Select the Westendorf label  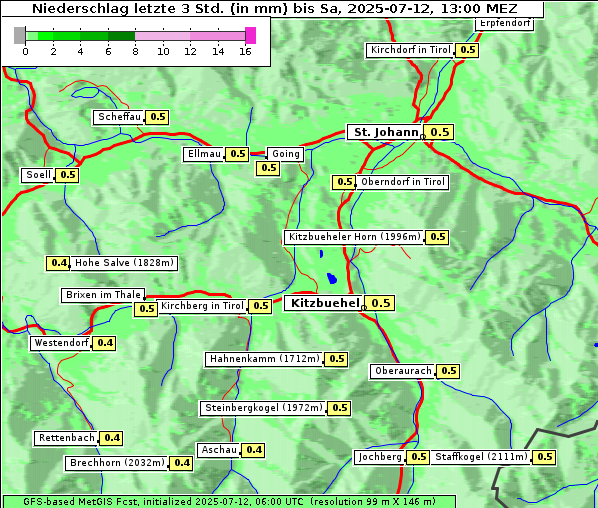(x=61, y=343)
